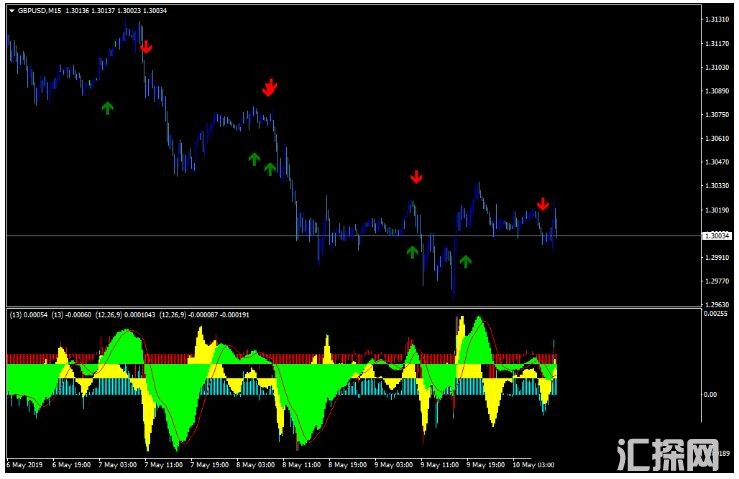Click the 1.29630 price axis label
Image resolution: width=739 pixels, height=479 pixels.
click(x=717, y=304)
